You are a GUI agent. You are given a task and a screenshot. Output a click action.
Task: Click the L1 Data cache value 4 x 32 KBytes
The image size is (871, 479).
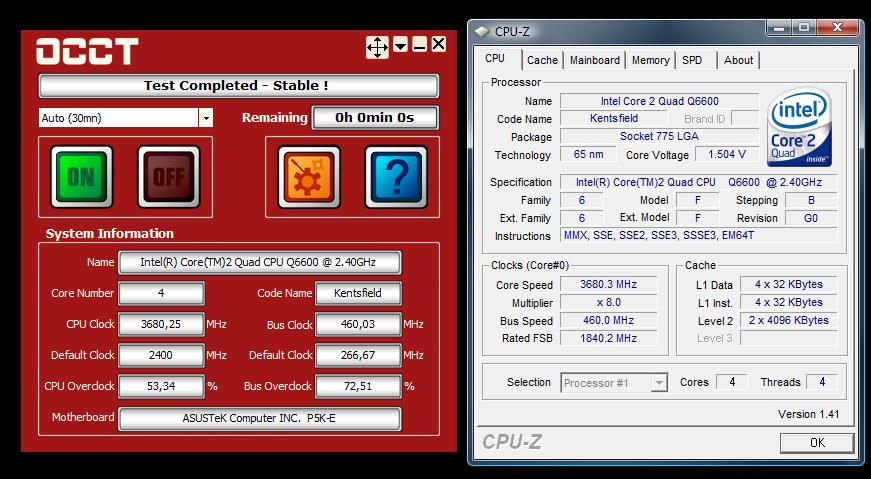click(x=789, y=285)
